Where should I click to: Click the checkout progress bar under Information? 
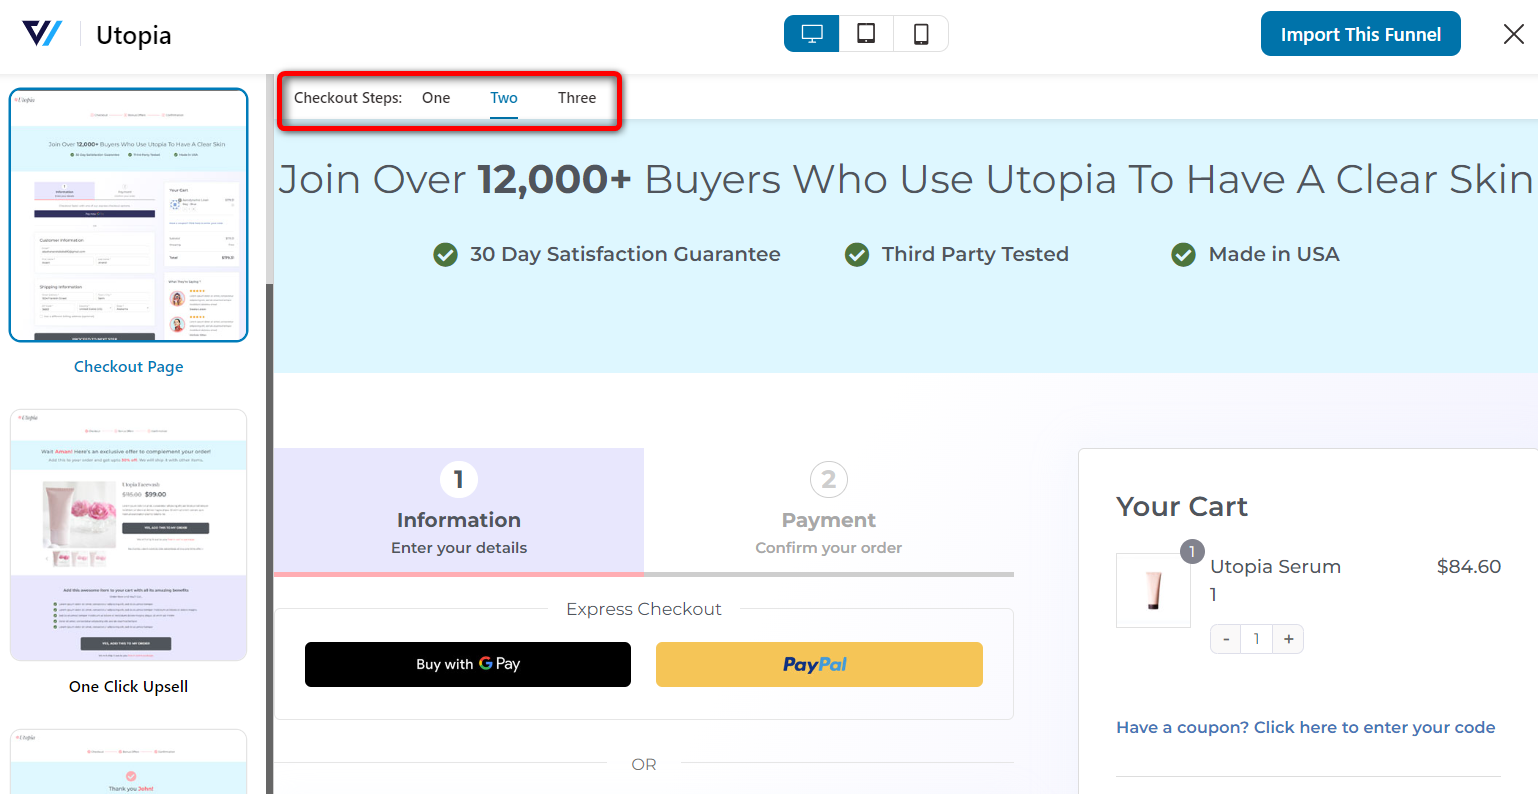[x=458, y=574]
